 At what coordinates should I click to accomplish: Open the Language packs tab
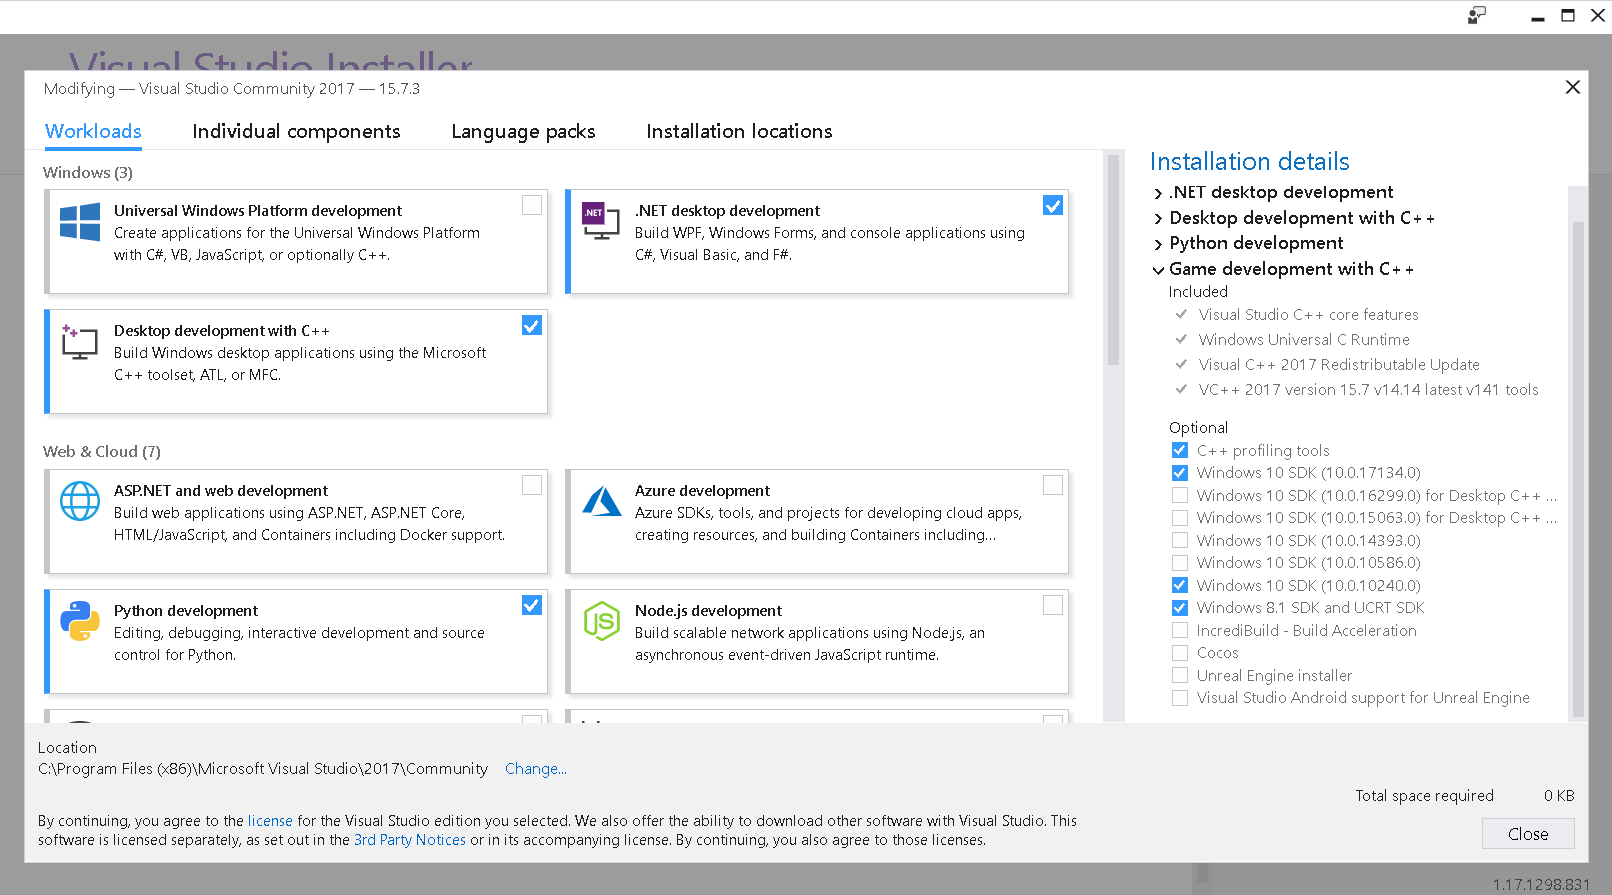pos(523,131)
